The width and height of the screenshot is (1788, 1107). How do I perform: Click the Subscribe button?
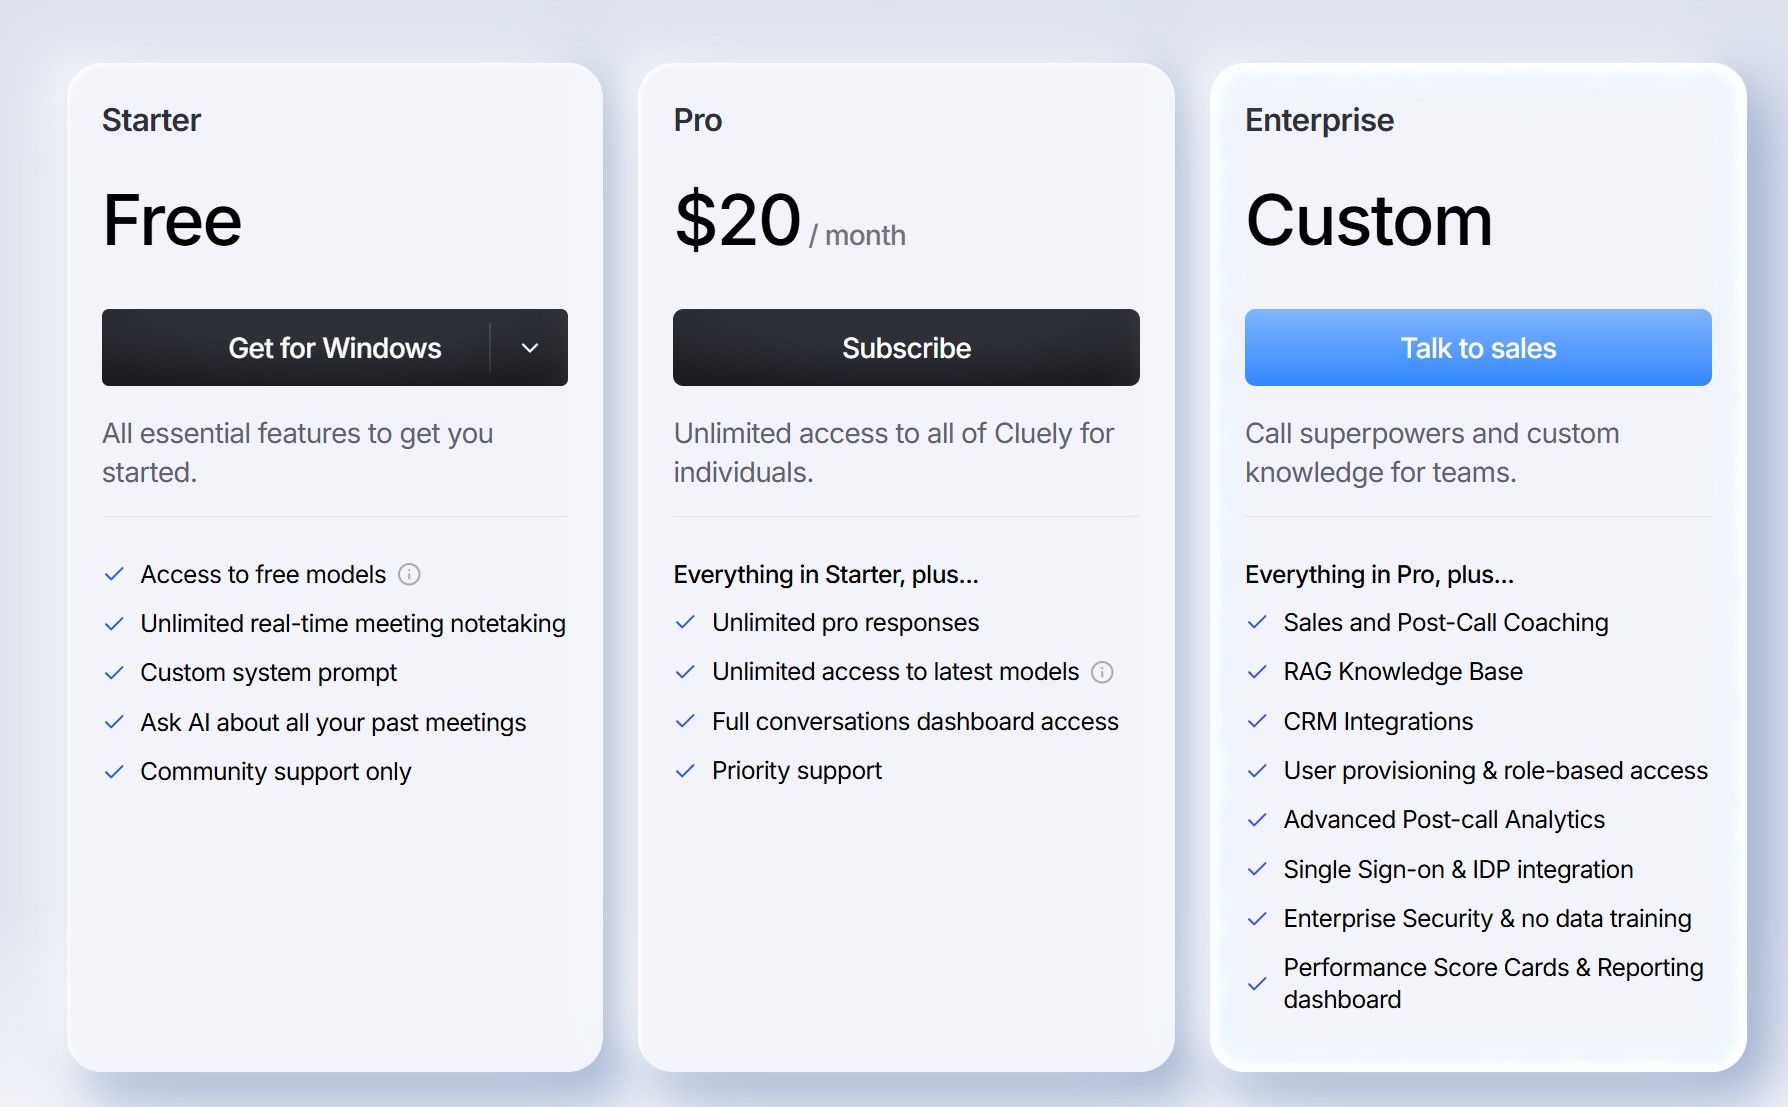pos(906,348)
